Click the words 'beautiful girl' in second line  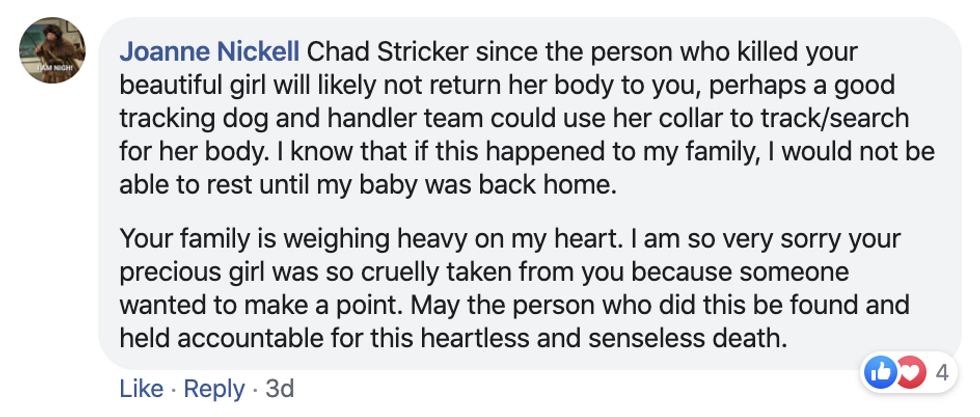[195, 86]
